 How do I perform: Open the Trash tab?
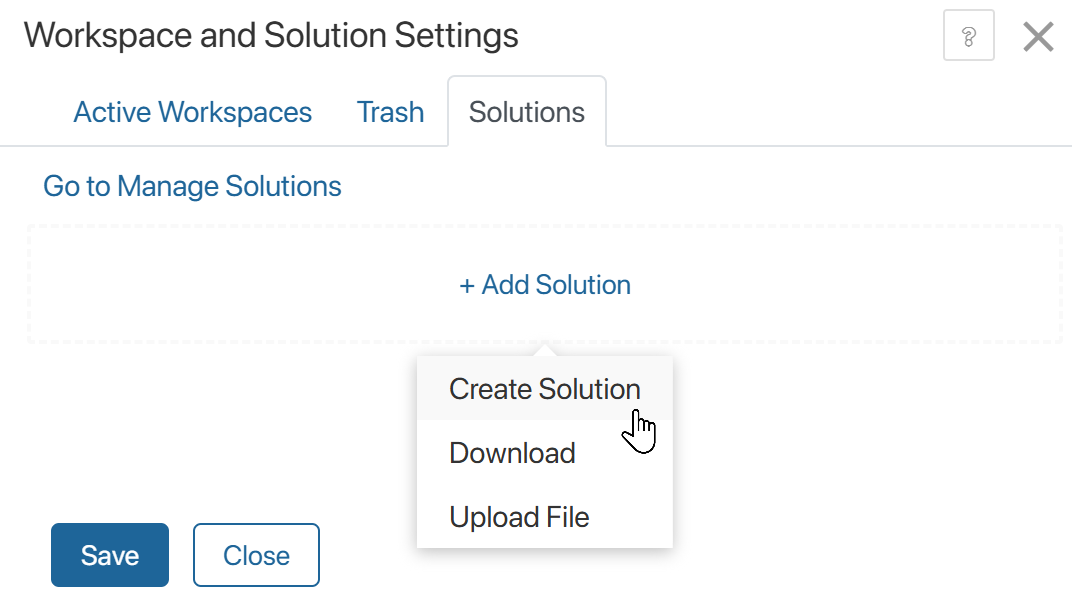(390, 112)
